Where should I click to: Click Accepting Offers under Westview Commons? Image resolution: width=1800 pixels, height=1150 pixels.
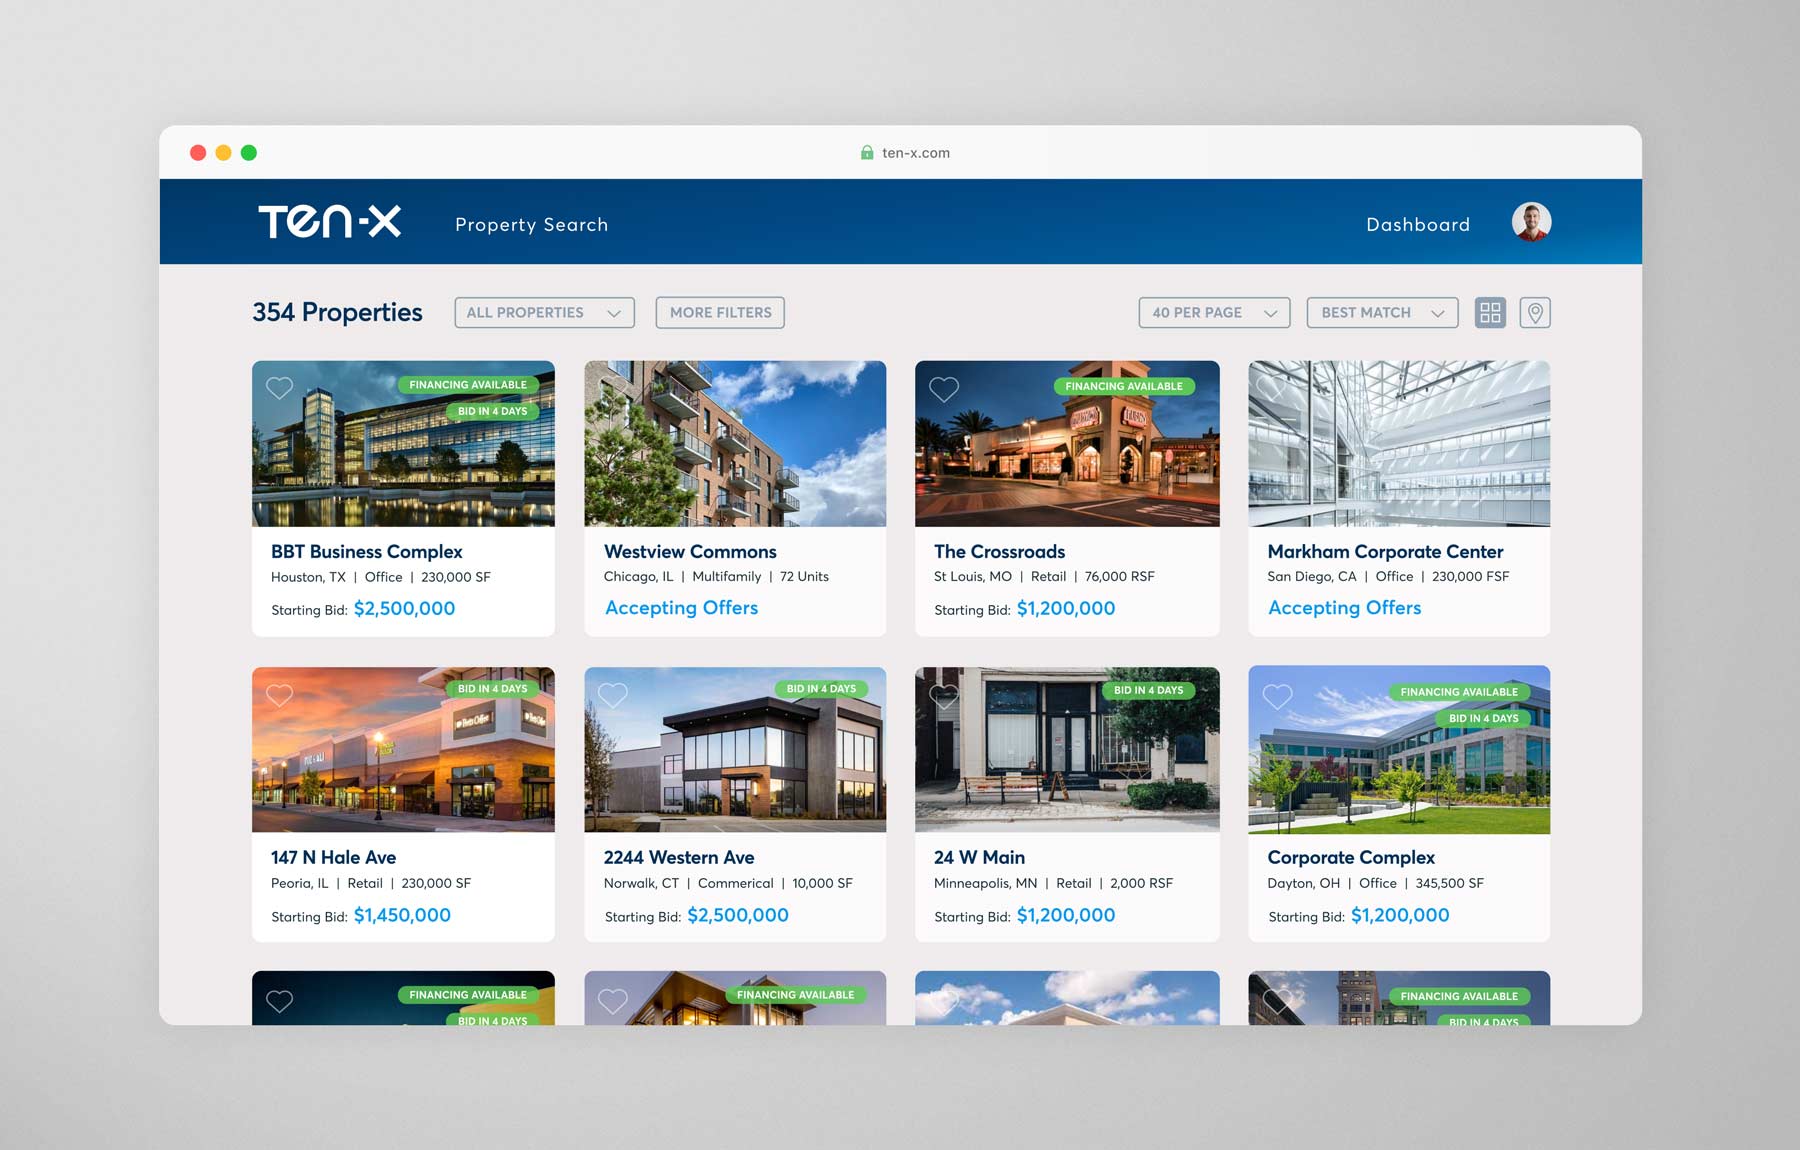681,608
